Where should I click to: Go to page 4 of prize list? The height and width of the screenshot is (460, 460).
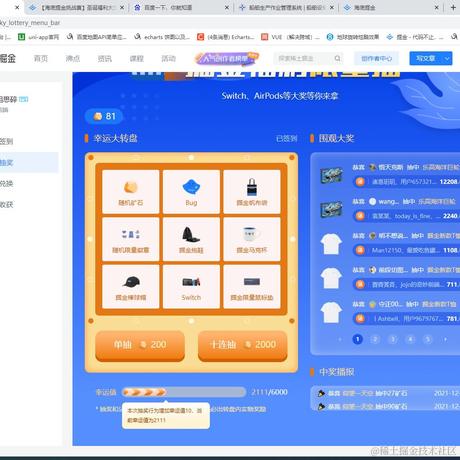(x=410, y=339)
